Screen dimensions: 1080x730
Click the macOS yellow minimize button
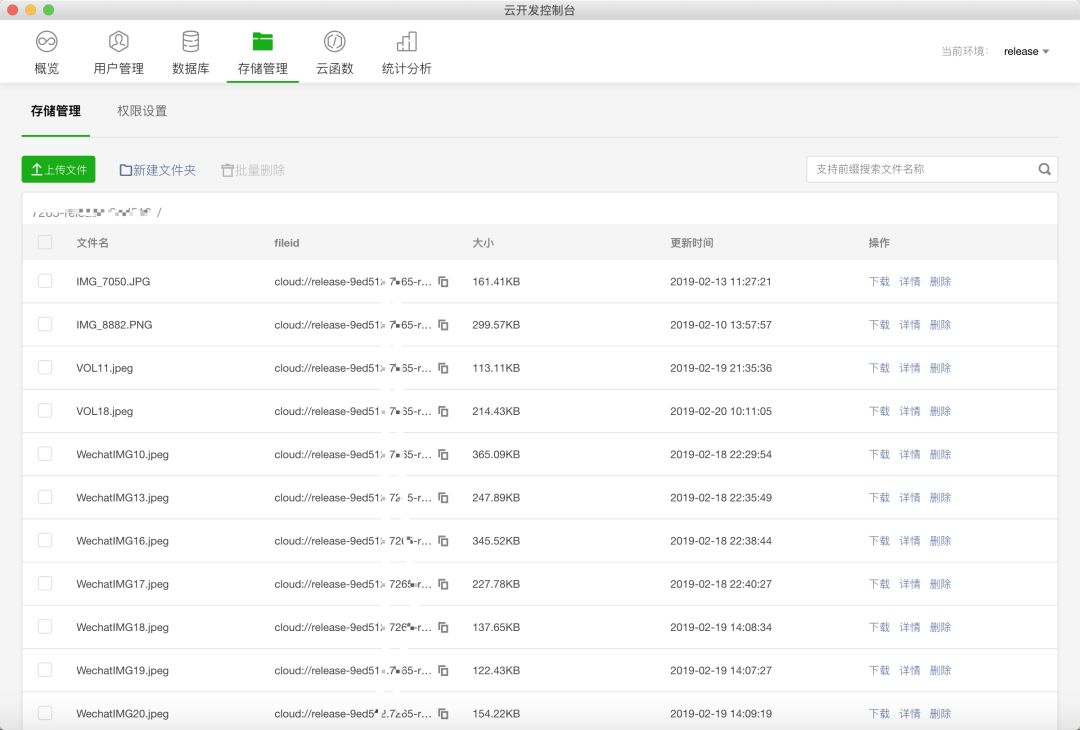coord(30,10)
